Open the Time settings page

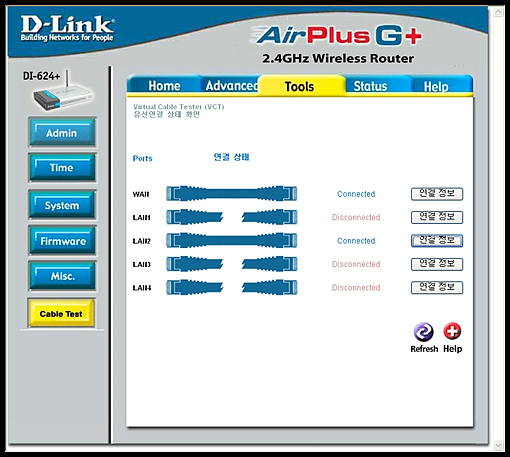pos(62,167)
